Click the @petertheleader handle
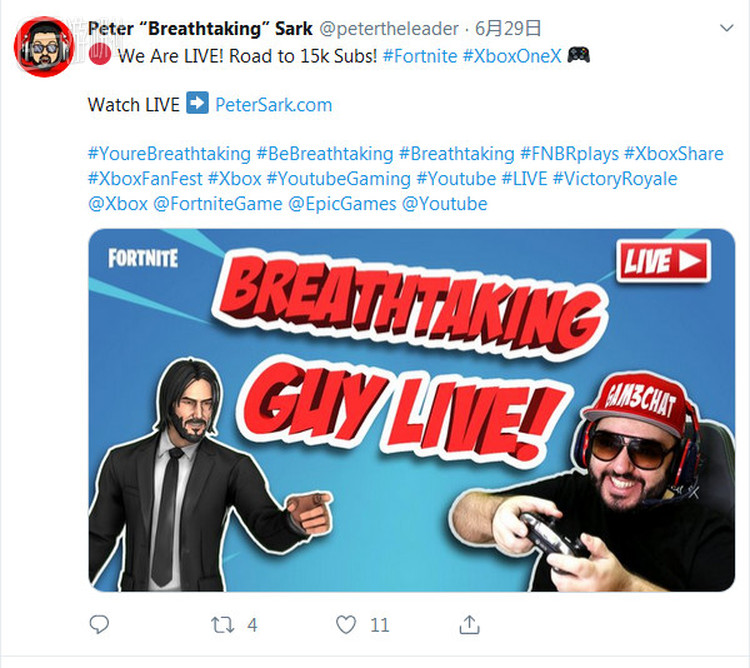The height and width of the screenshot is (668, 750). coord(389,29)
